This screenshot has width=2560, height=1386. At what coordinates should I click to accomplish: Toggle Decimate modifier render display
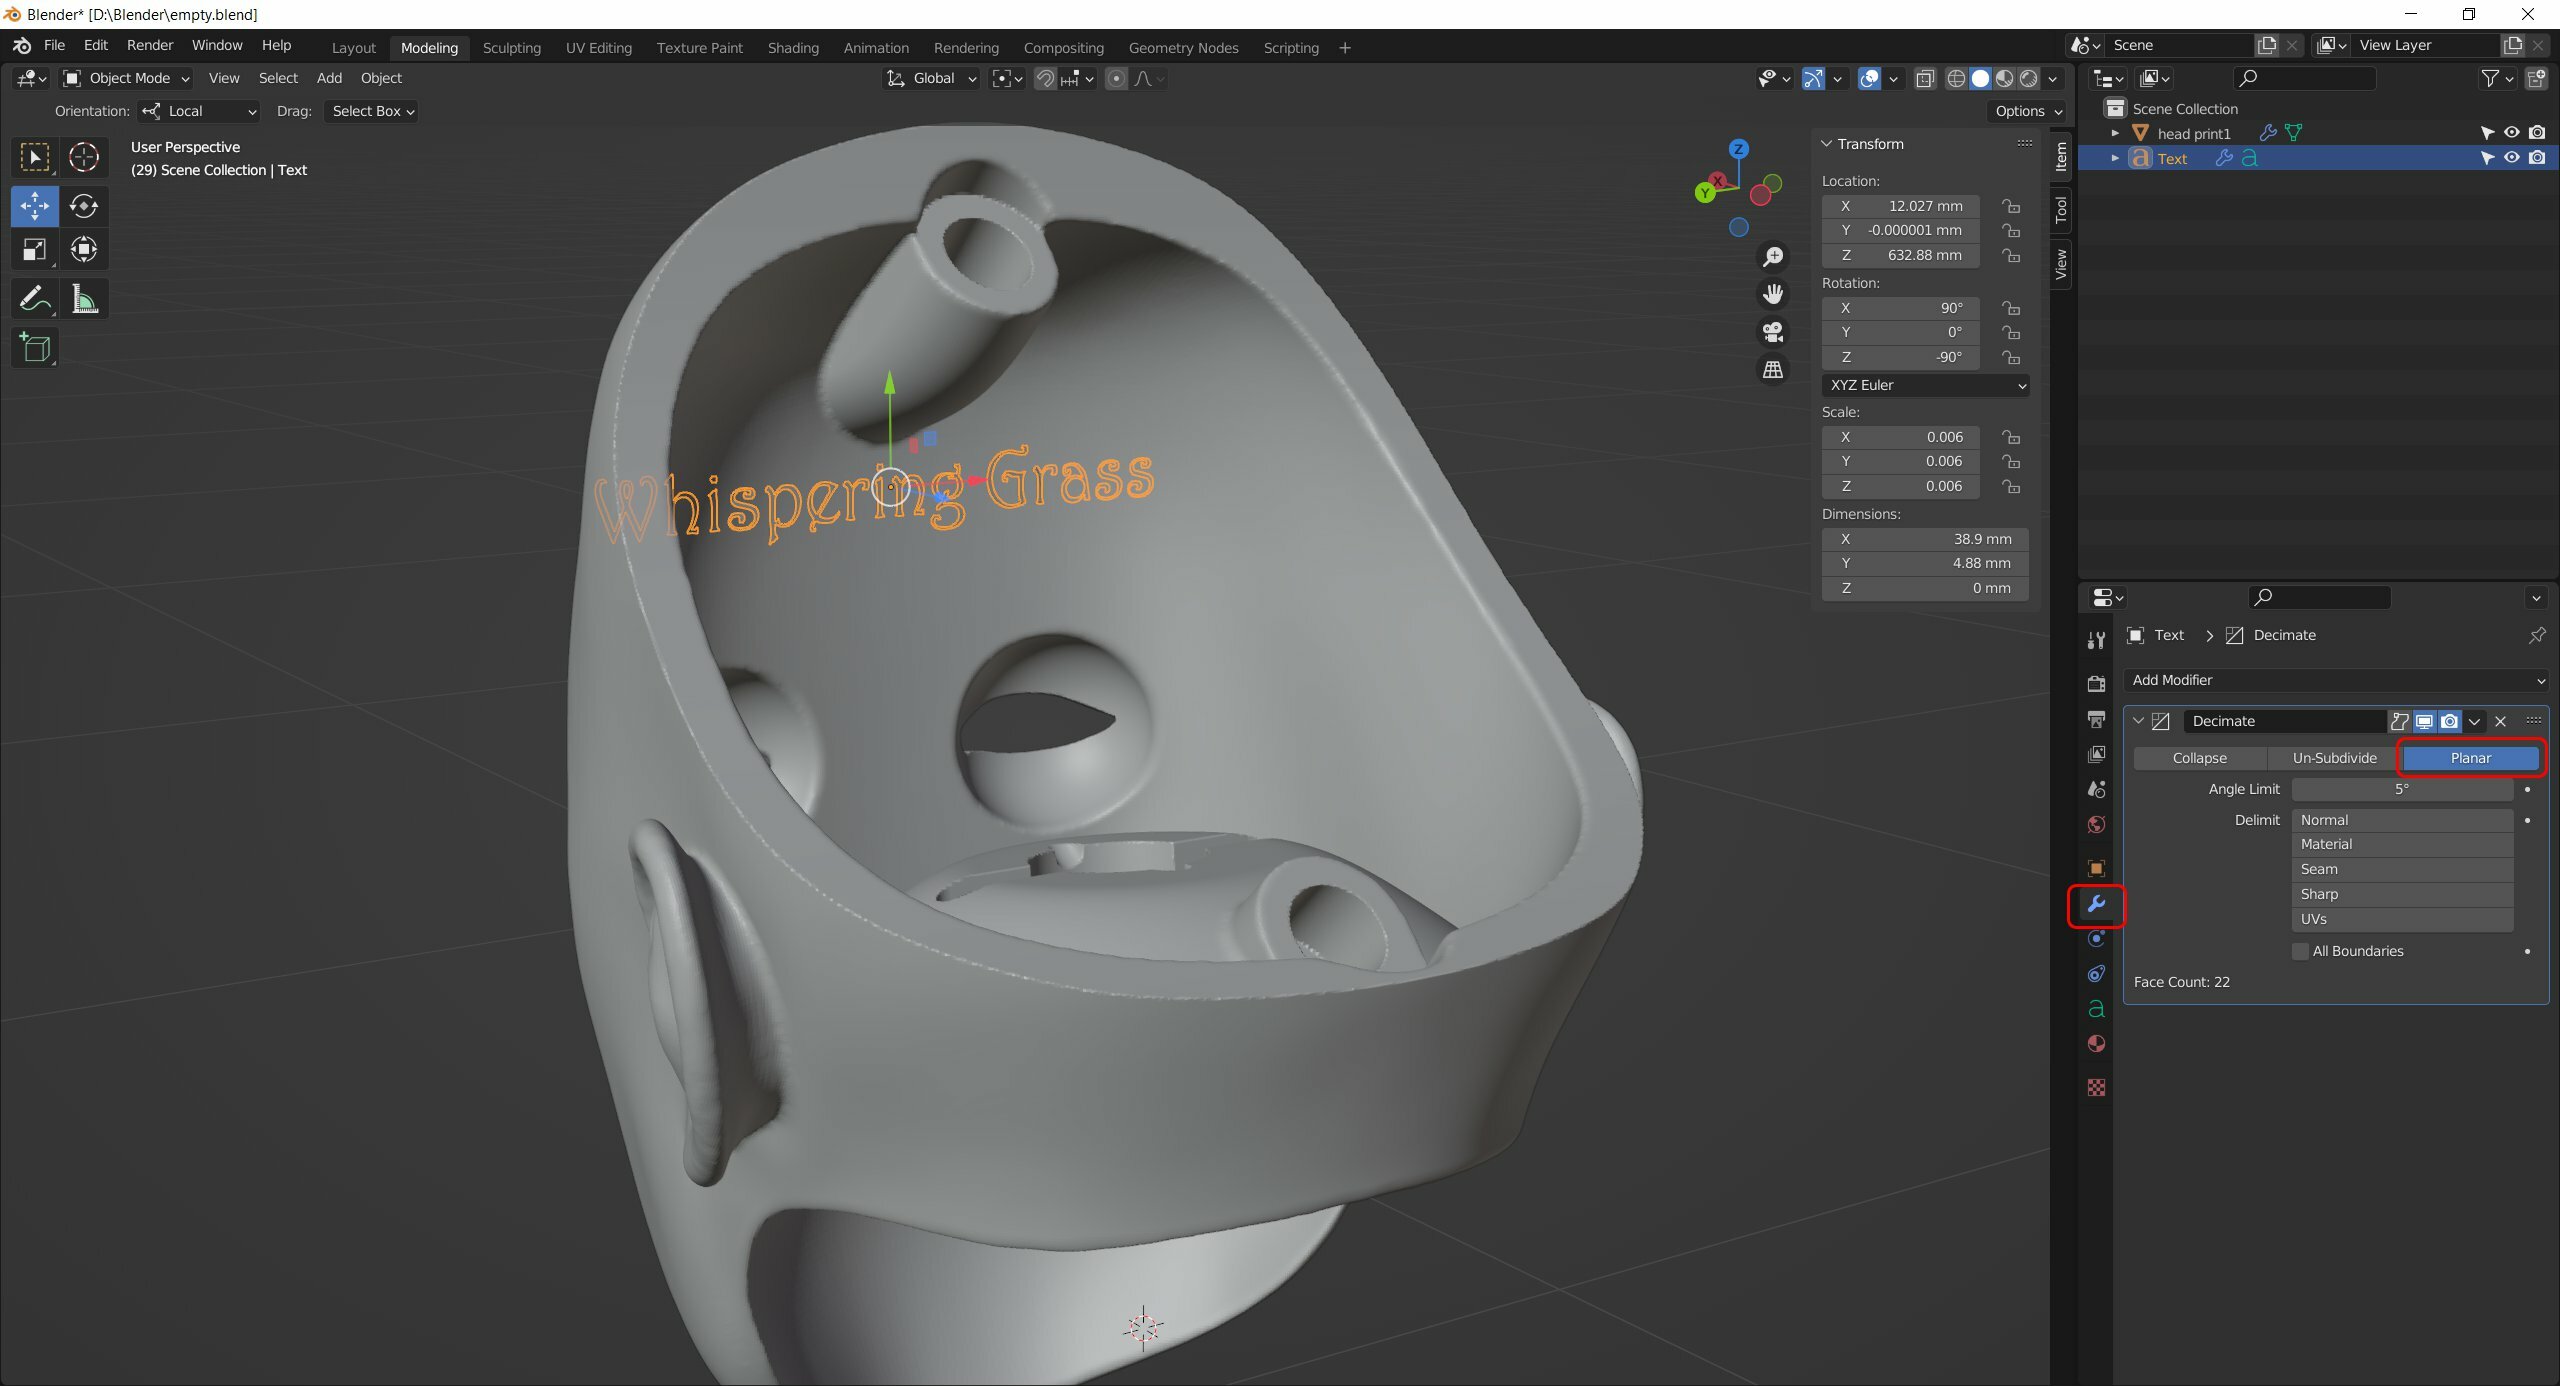tap(2450, 721)
